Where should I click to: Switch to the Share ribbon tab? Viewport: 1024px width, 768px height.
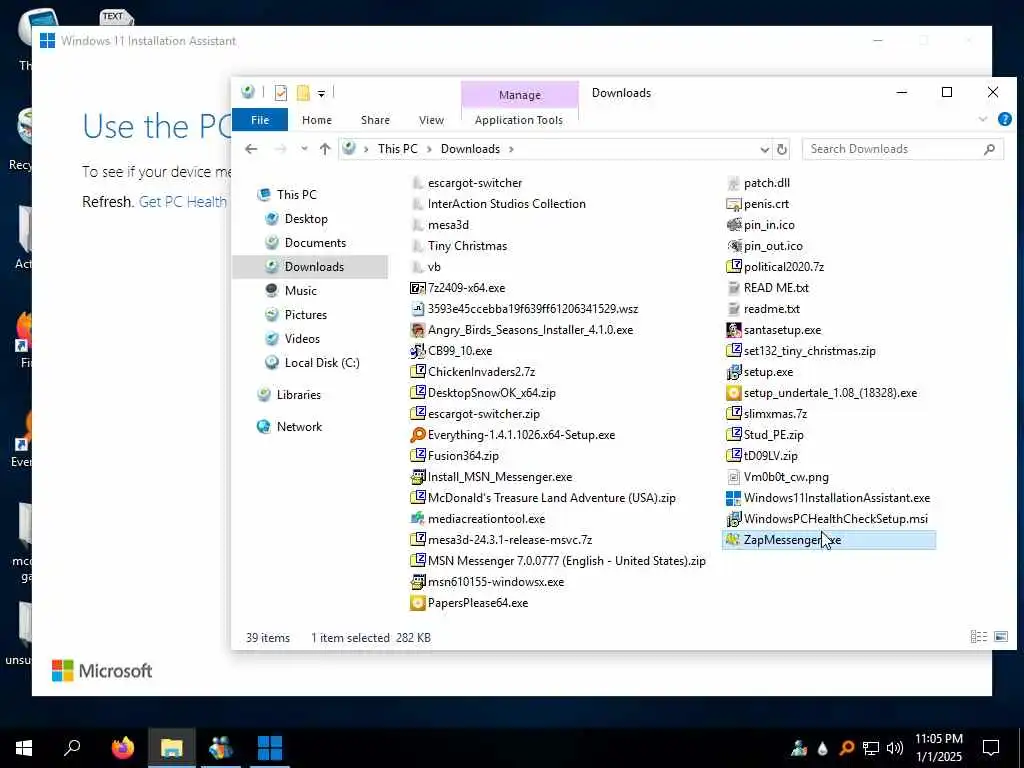pyautogui.click(x=376, y=120)
